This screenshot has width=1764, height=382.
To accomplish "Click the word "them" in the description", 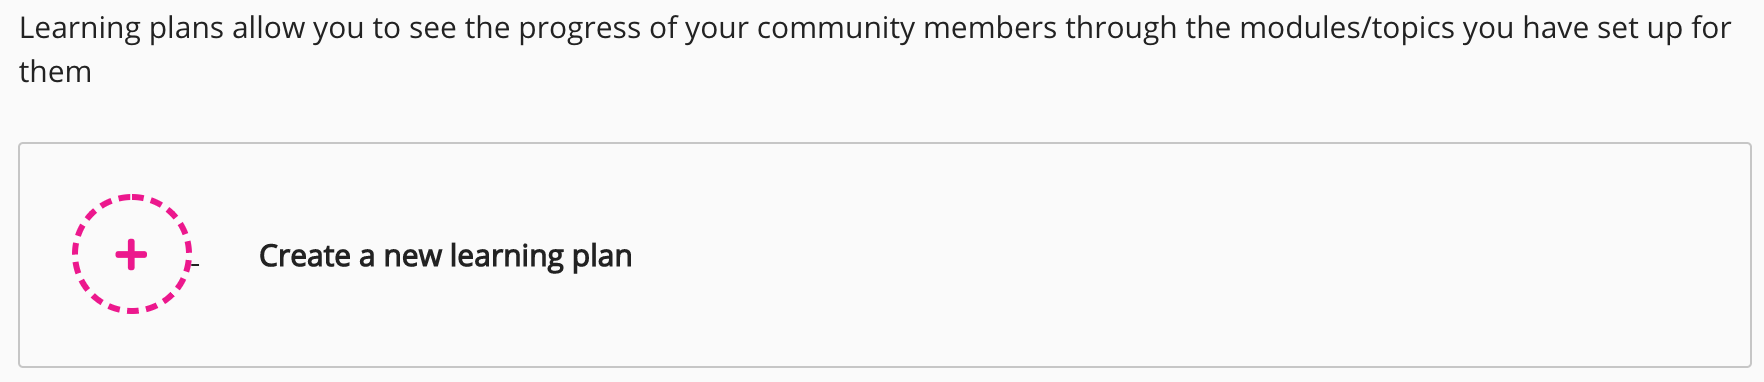I will tap(55, 72).
